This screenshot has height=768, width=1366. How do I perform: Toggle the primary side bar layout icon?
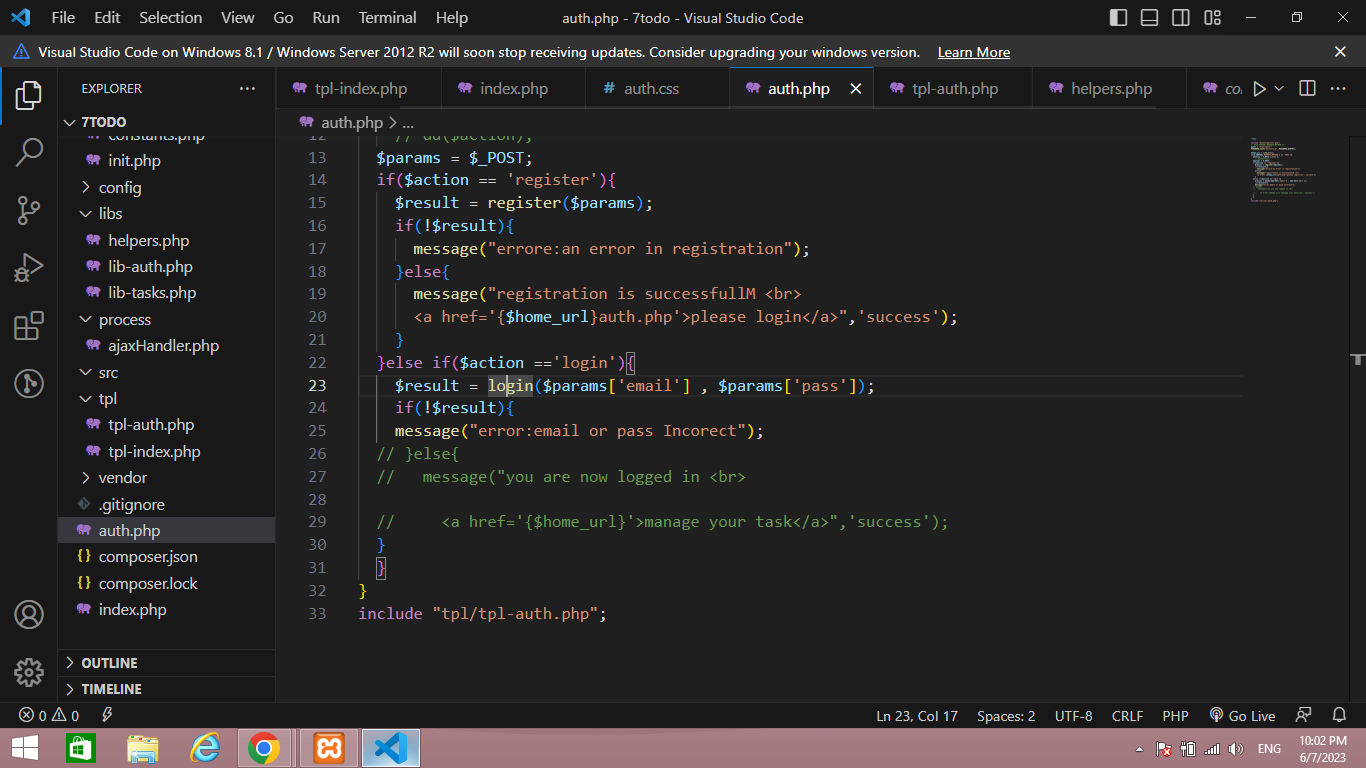(x=1118, y=18)
